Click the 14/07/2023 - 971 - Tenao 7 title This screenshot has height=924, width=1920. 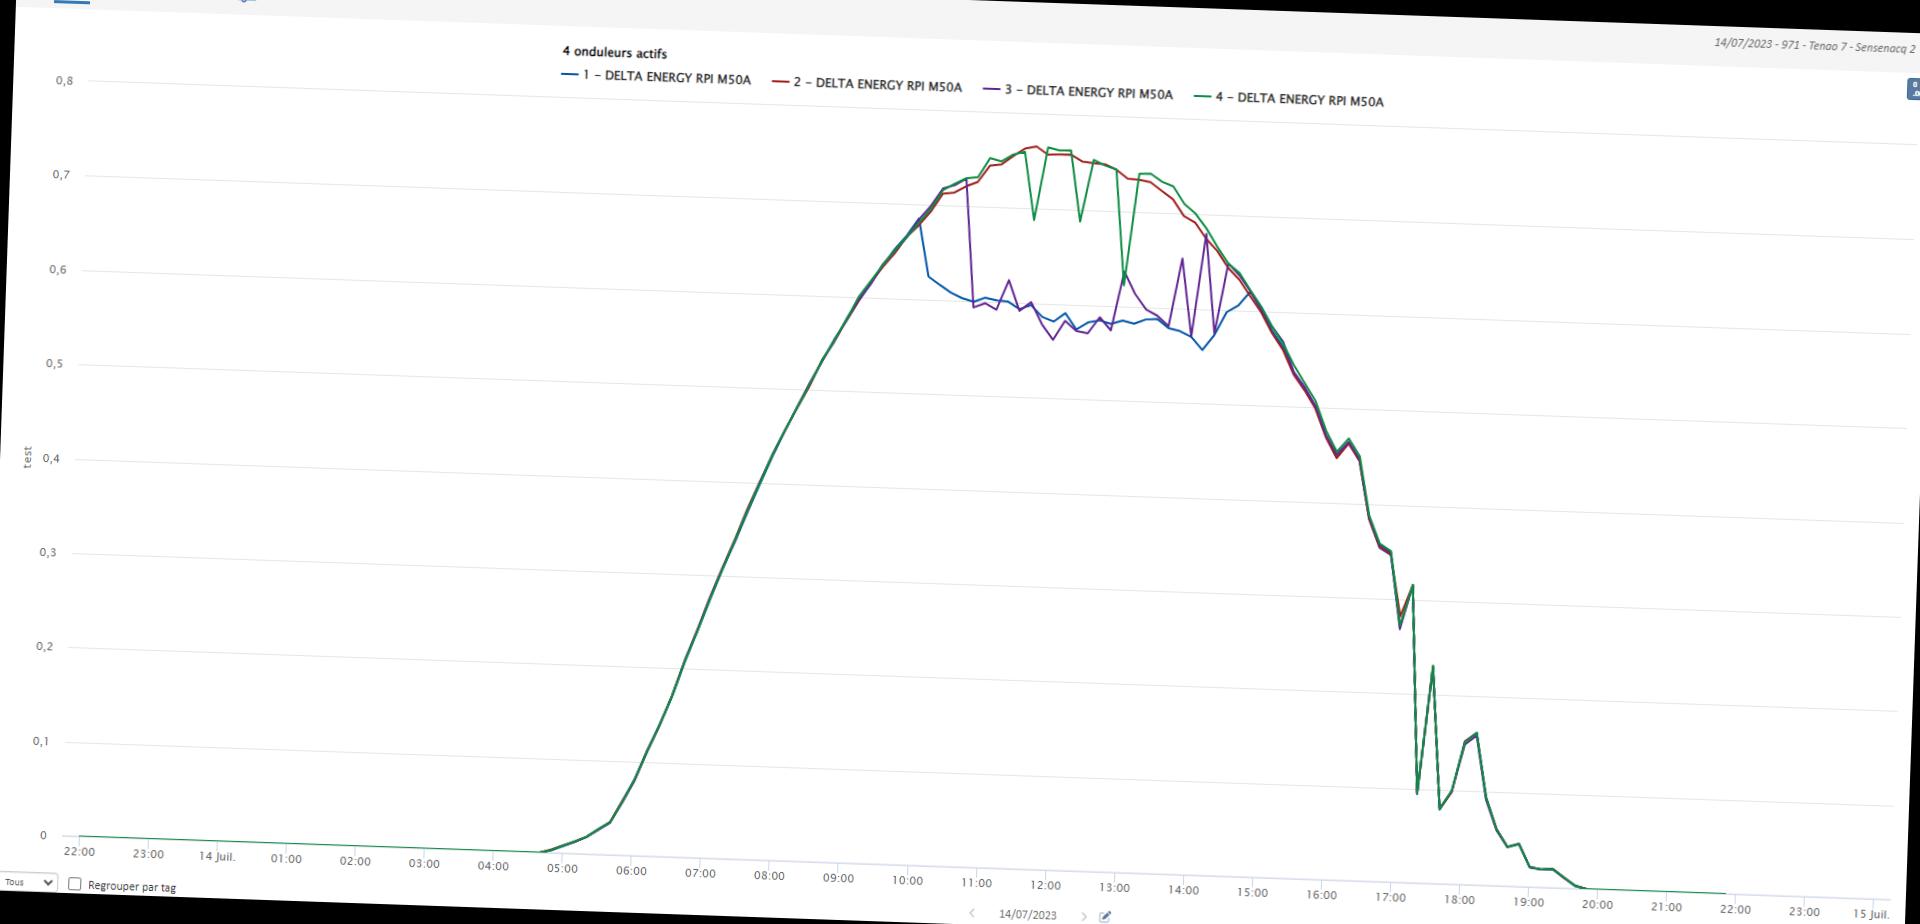pos(1815,46)
